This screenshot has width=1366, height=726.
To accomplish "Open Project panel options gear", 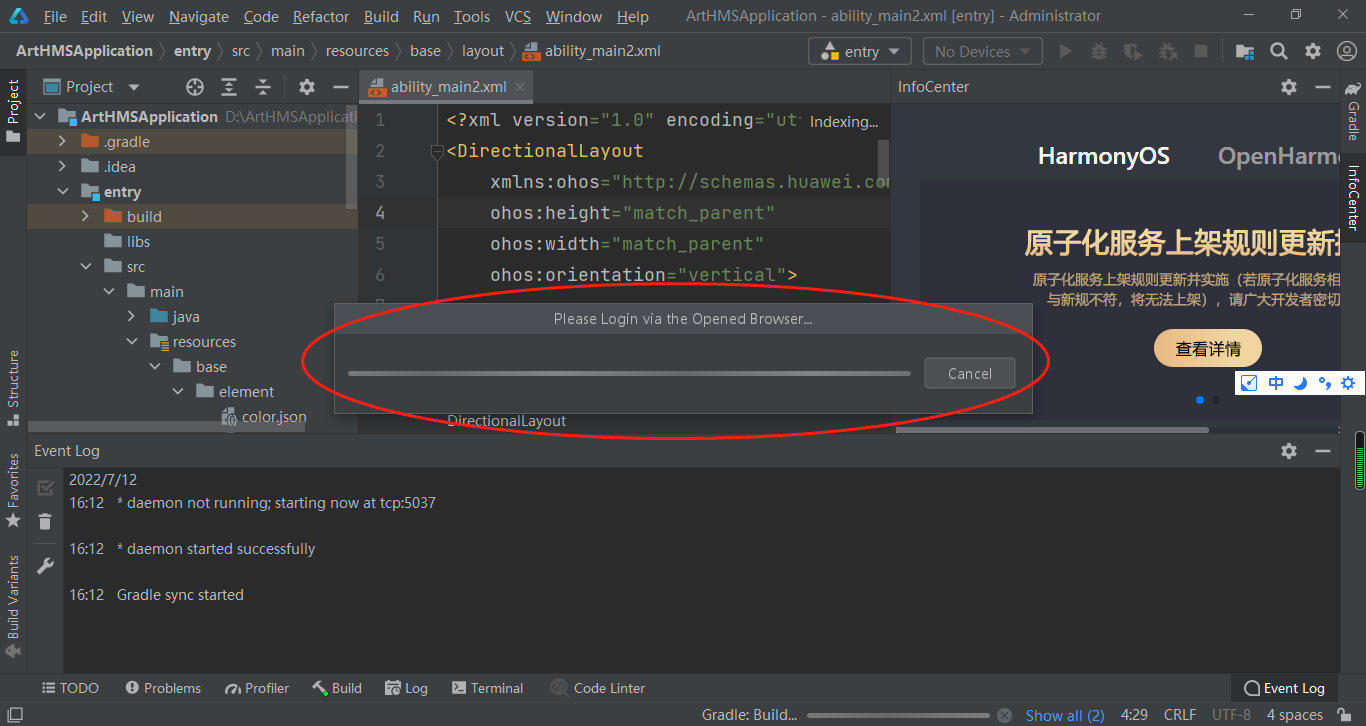I will click(307, 87).
